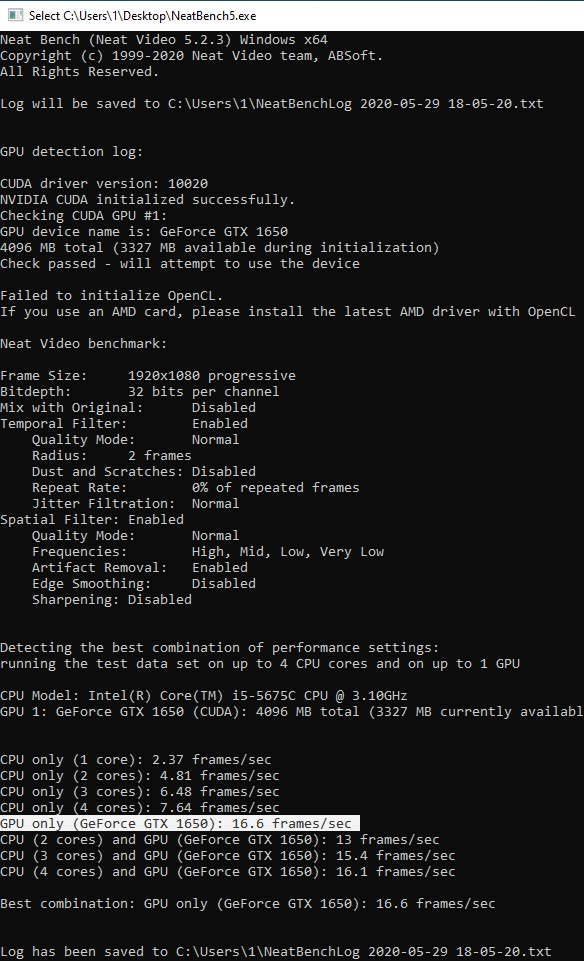
Task: Click '4096 MB total (3327 MB available during initialization)'
Action: (220, 248)
